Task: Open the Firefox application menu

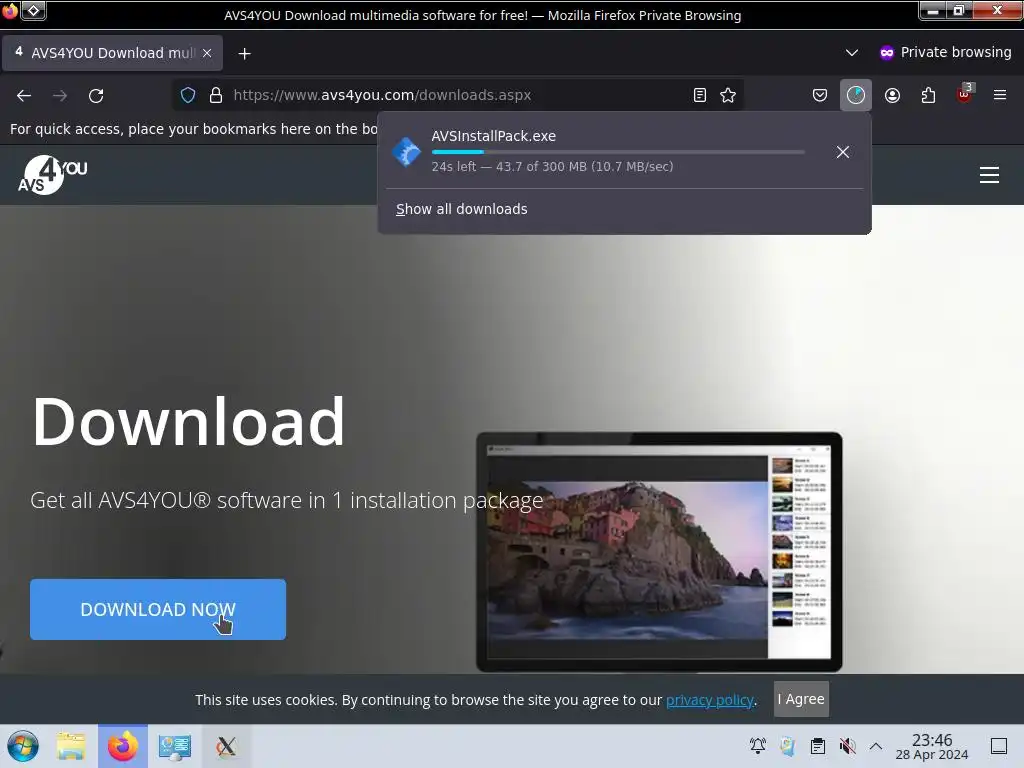Action: tap(1000, 95)
